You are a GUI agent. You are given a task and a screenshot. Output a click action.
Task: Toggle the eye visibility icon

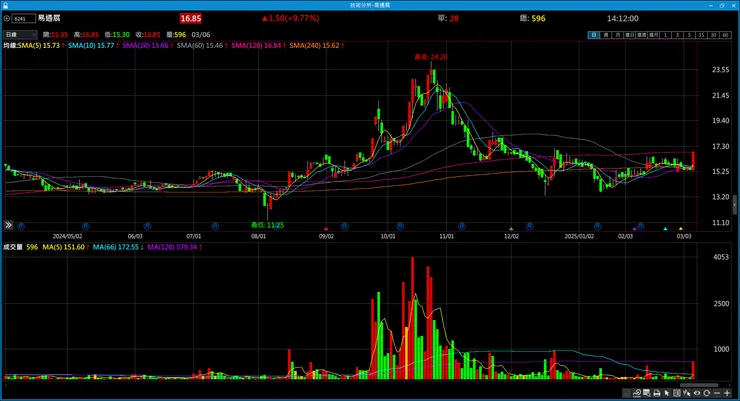(x=697, y=393)
